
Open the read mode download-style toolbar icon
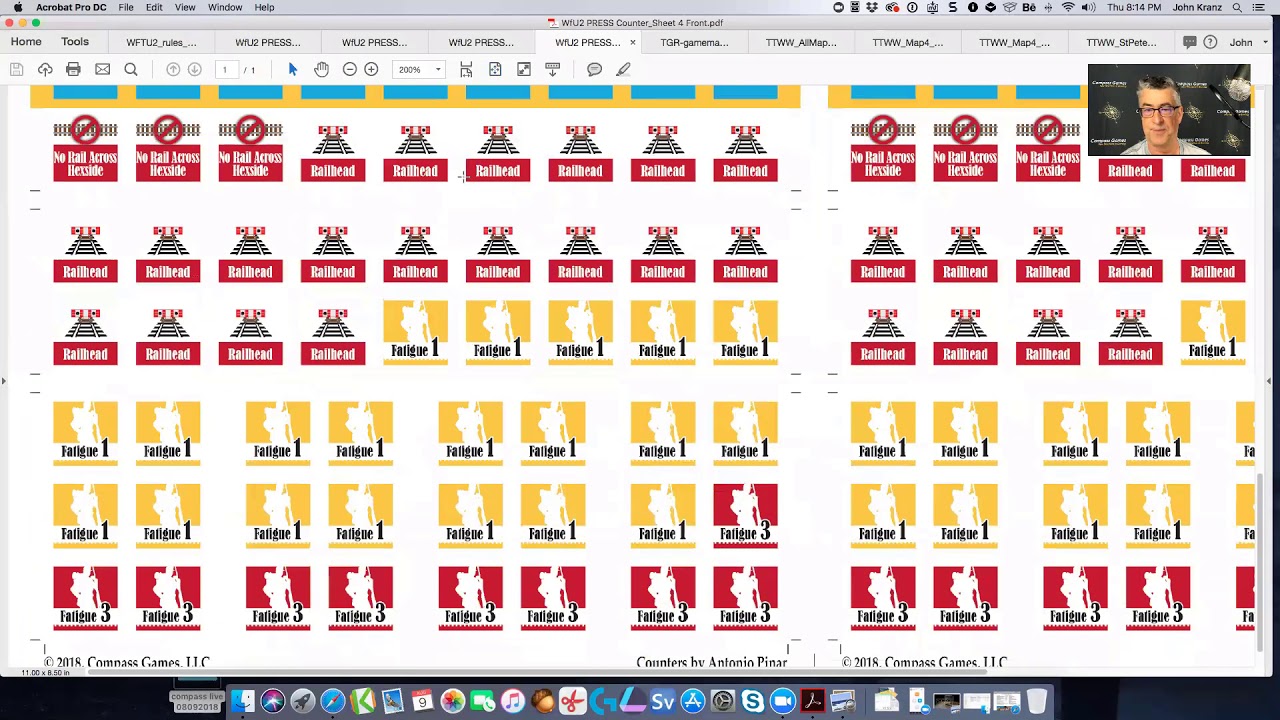[552, 69]
